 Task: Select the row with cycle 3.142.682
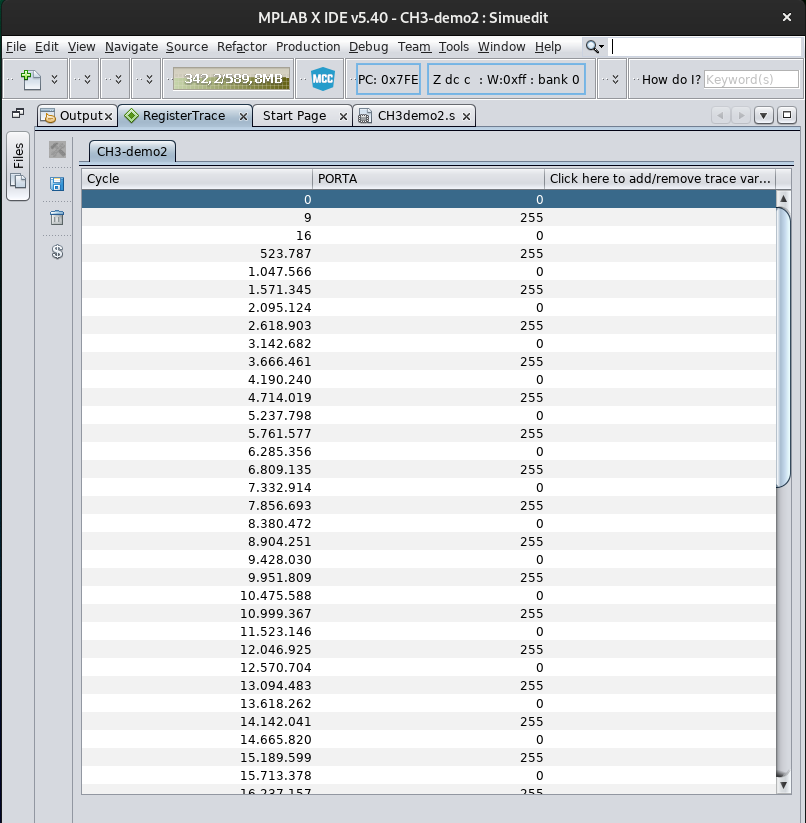[429, 344]
